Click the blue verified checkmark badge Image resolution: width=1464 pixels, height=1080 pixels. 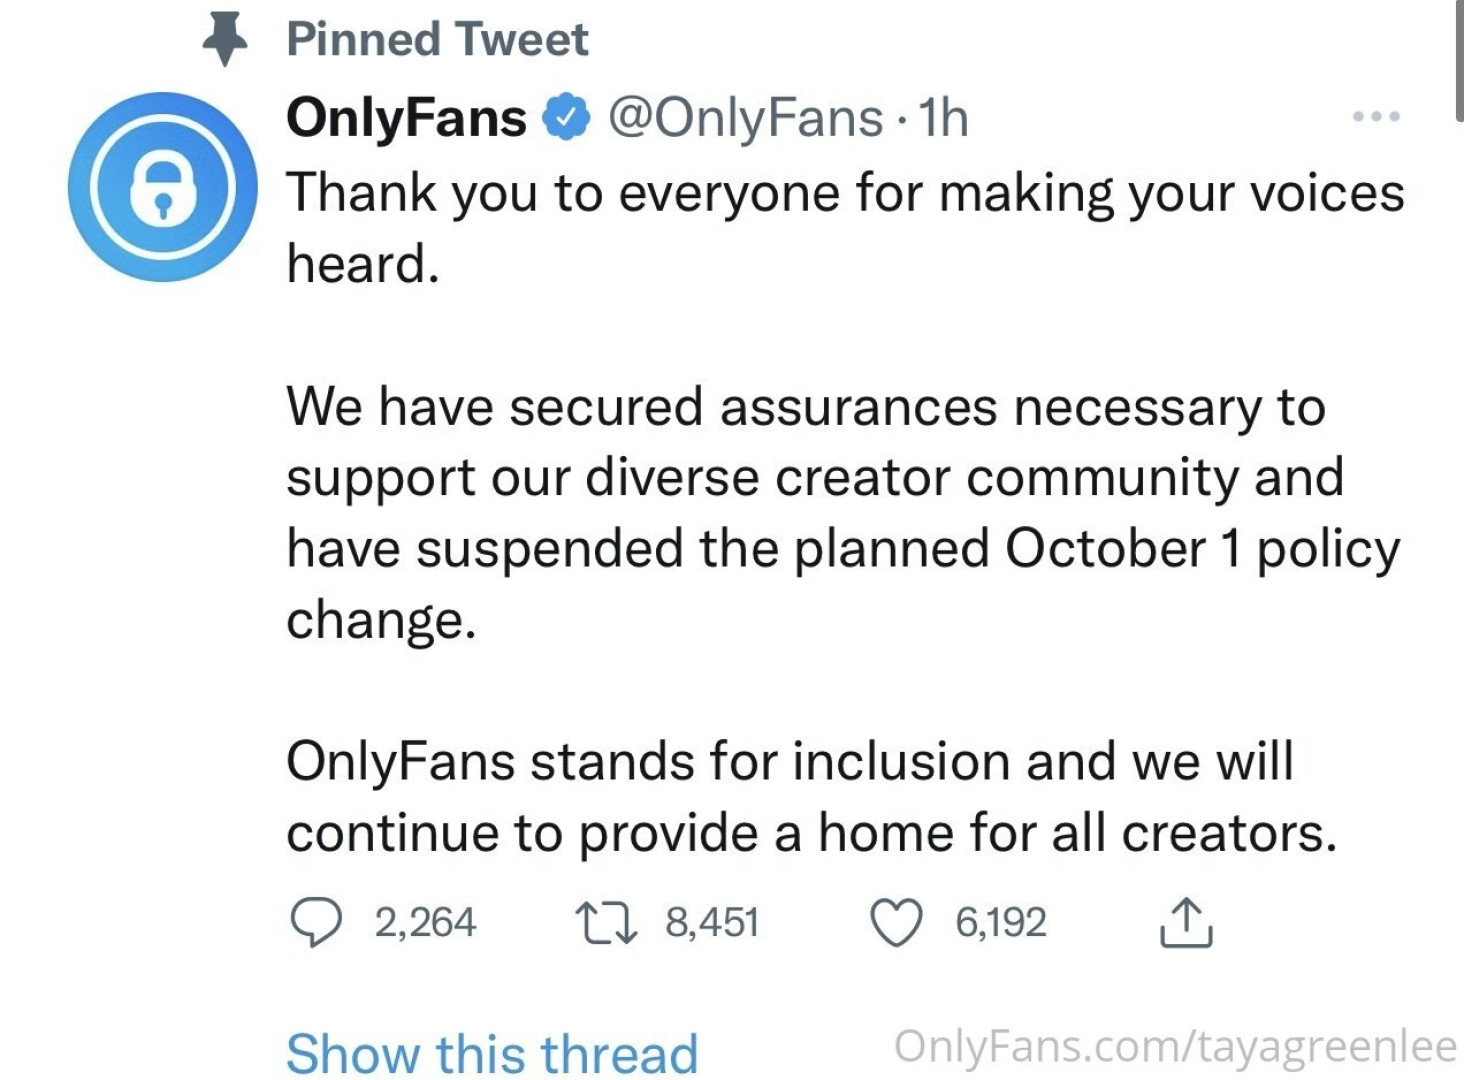pyautogui.click(x=565, y=118)
